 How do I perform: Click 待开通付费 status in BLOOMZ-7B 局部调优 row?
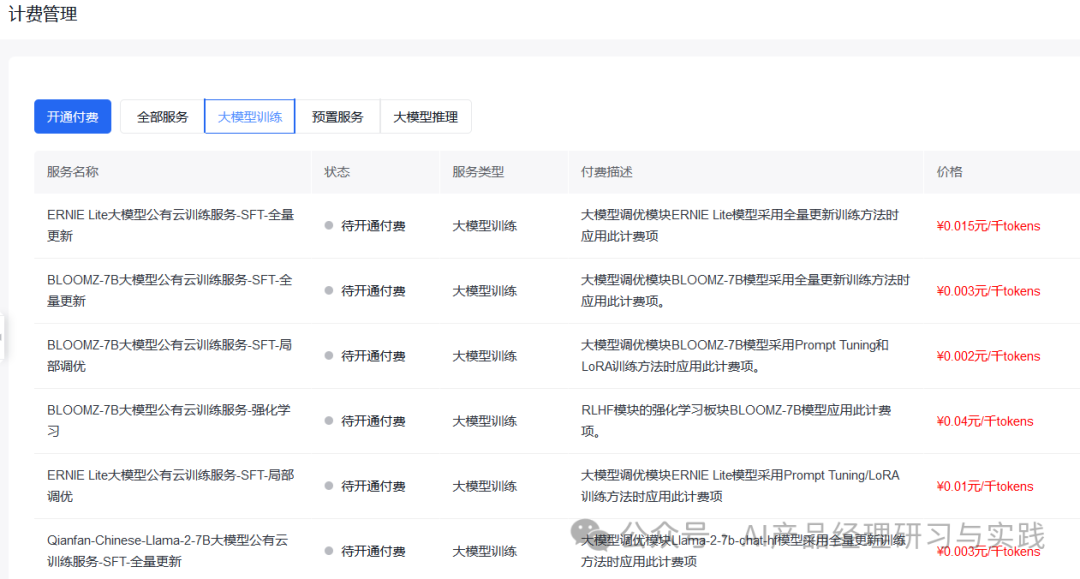coord(365,356)
